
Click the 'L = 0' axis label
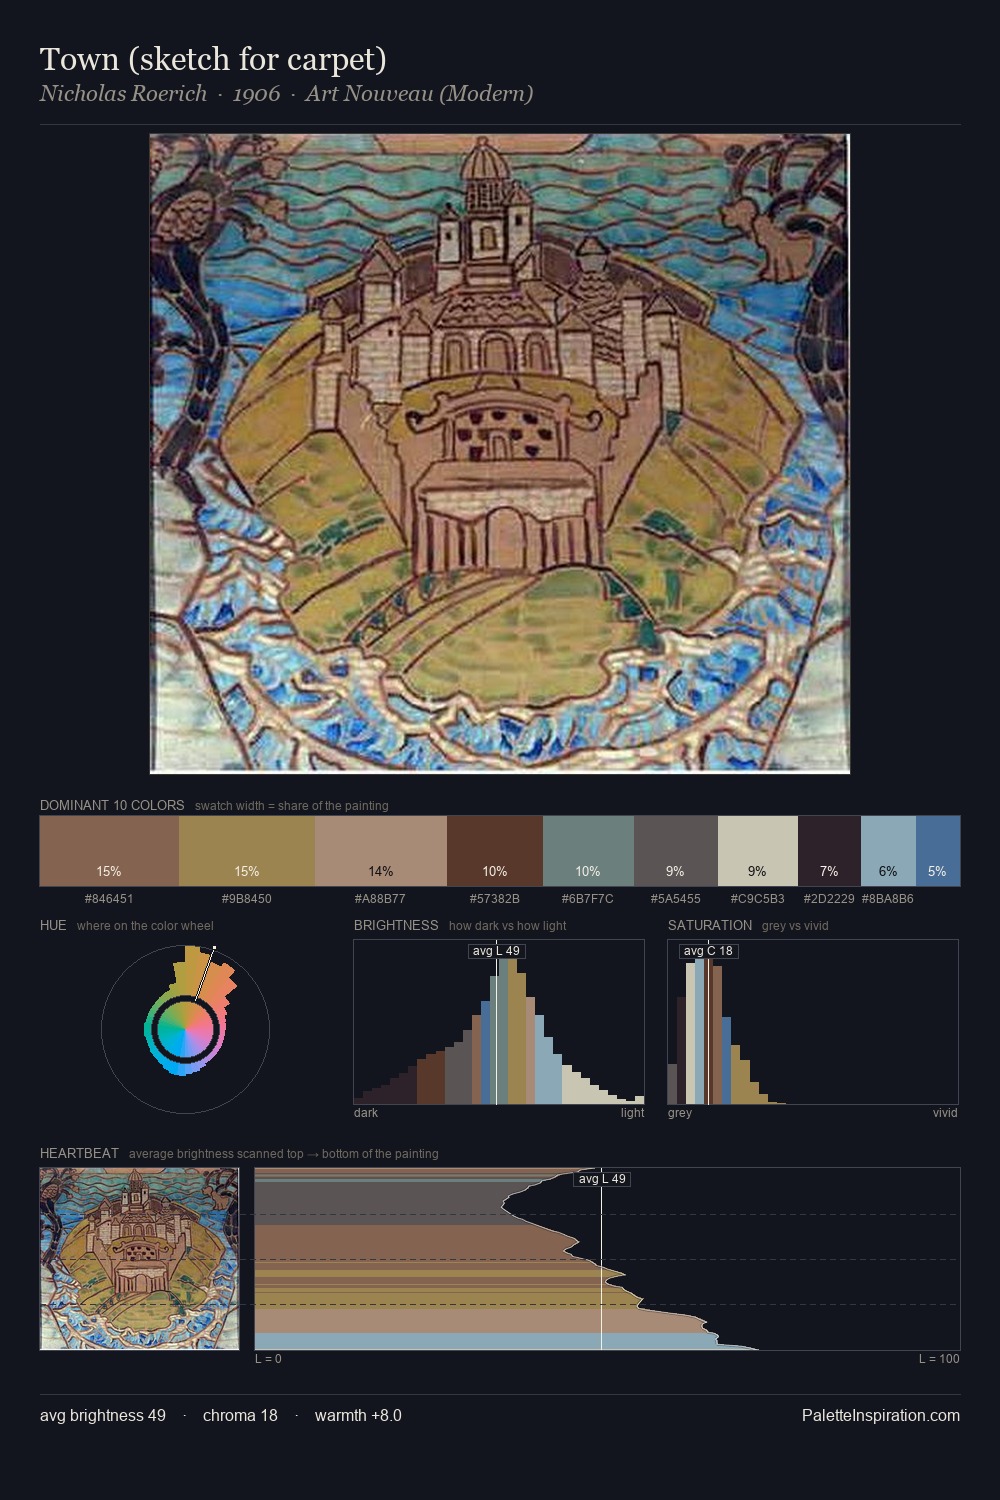[x=268, y=1359]
